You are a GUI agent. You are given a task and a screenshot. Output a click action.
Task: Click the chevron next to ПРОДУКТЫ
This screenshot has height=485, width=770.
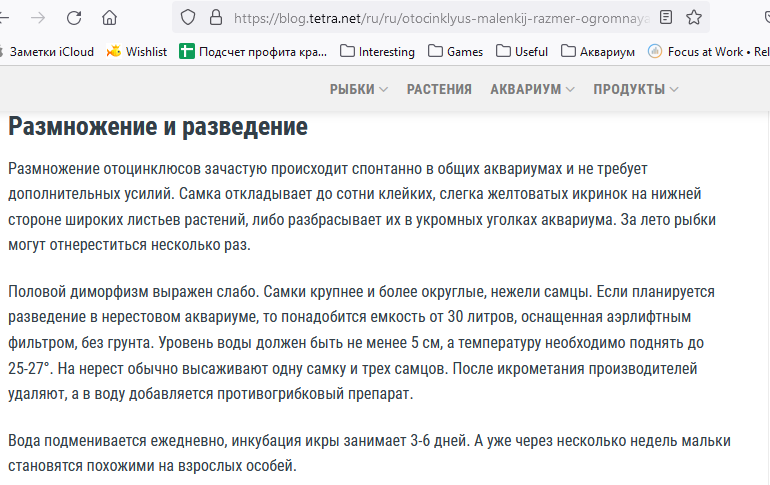point(674,89)
